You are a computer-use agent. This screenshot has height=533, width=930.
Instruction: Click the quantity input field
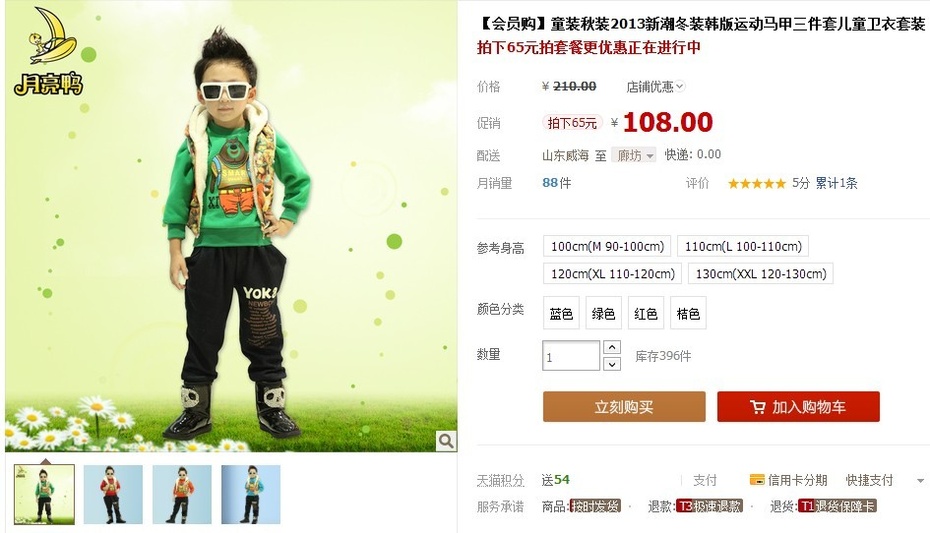tap(571, 356)
